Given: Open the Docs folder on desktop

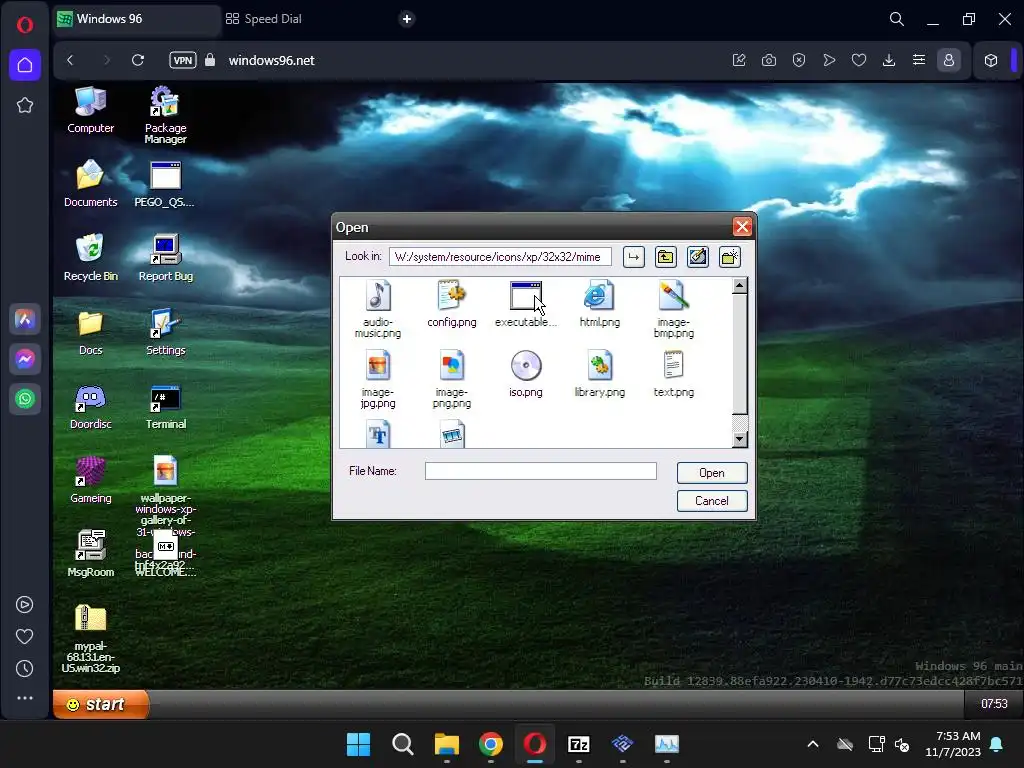Looking at the screenshot, I should (x=90, y=332).
